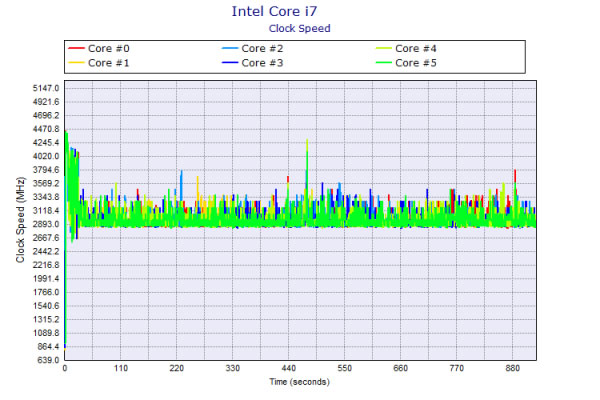Click the green Core #5 legend line
Screen dimensions: 600x400
[x=383, y=62]
